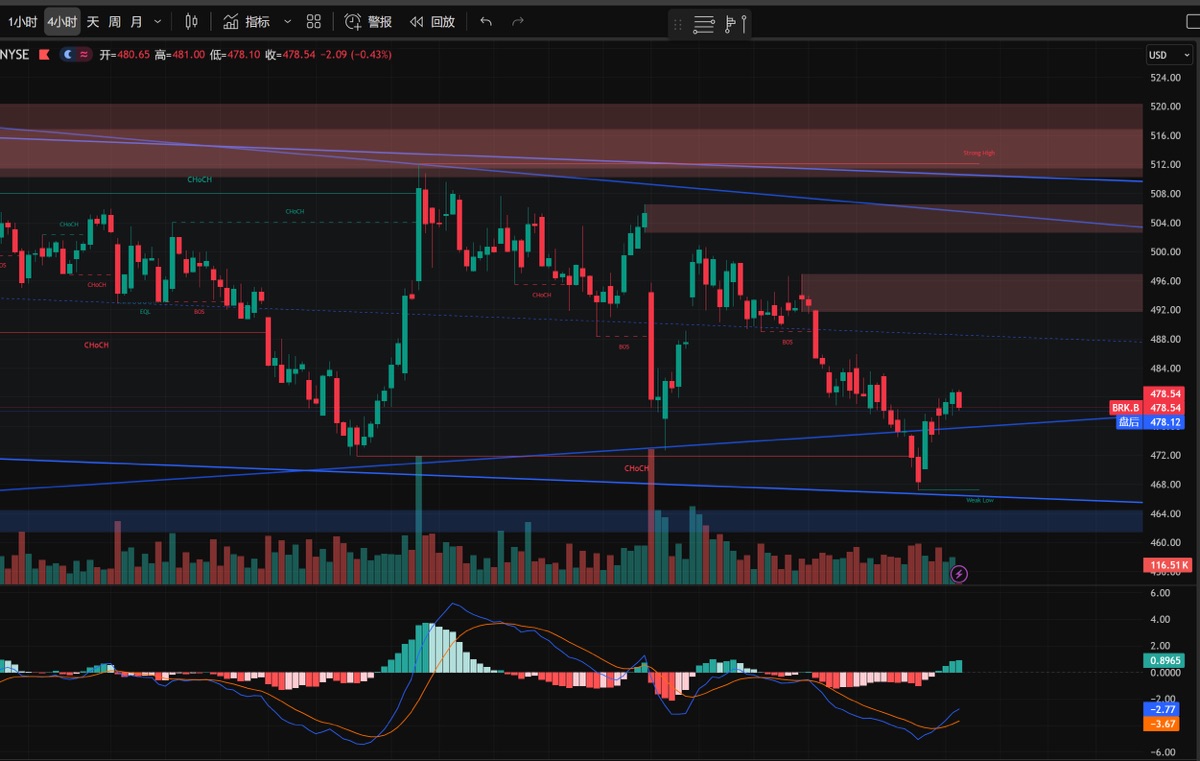Image resolution: width=1200 pixels, height=761 pixels.
Task: Select the 月 monthly timeframe
Action: tap(137, 21)
